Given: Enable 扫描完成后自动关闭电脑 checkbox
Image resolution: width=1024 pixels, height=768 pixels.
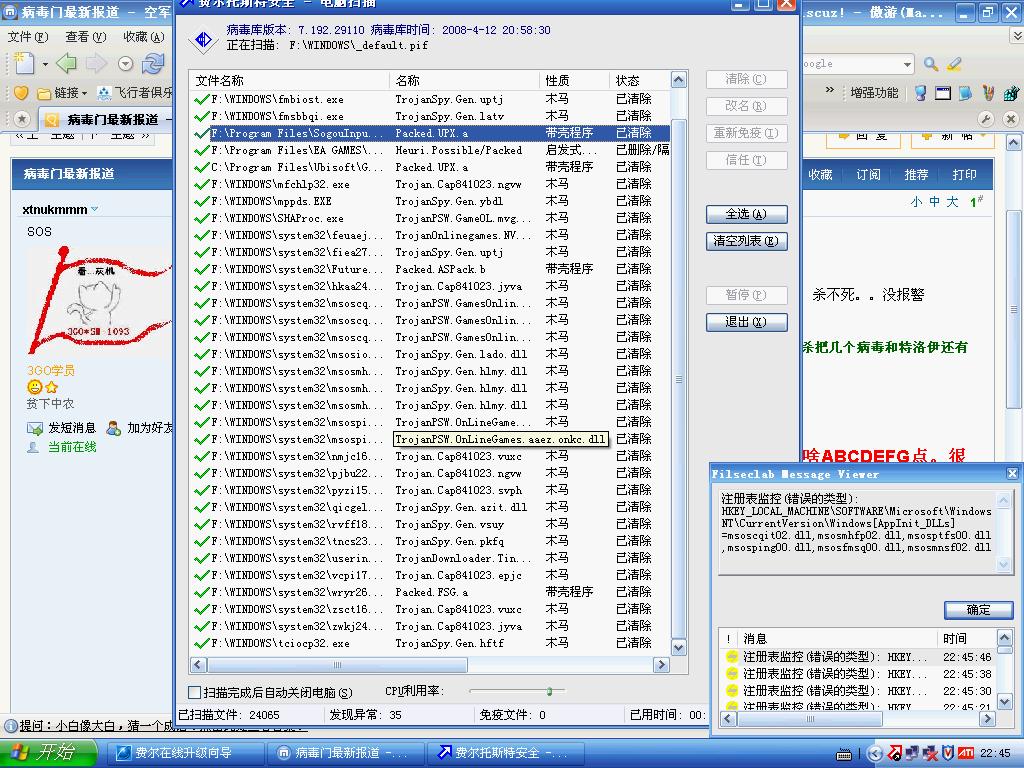Looking at the screenshot, I should 195,692.
